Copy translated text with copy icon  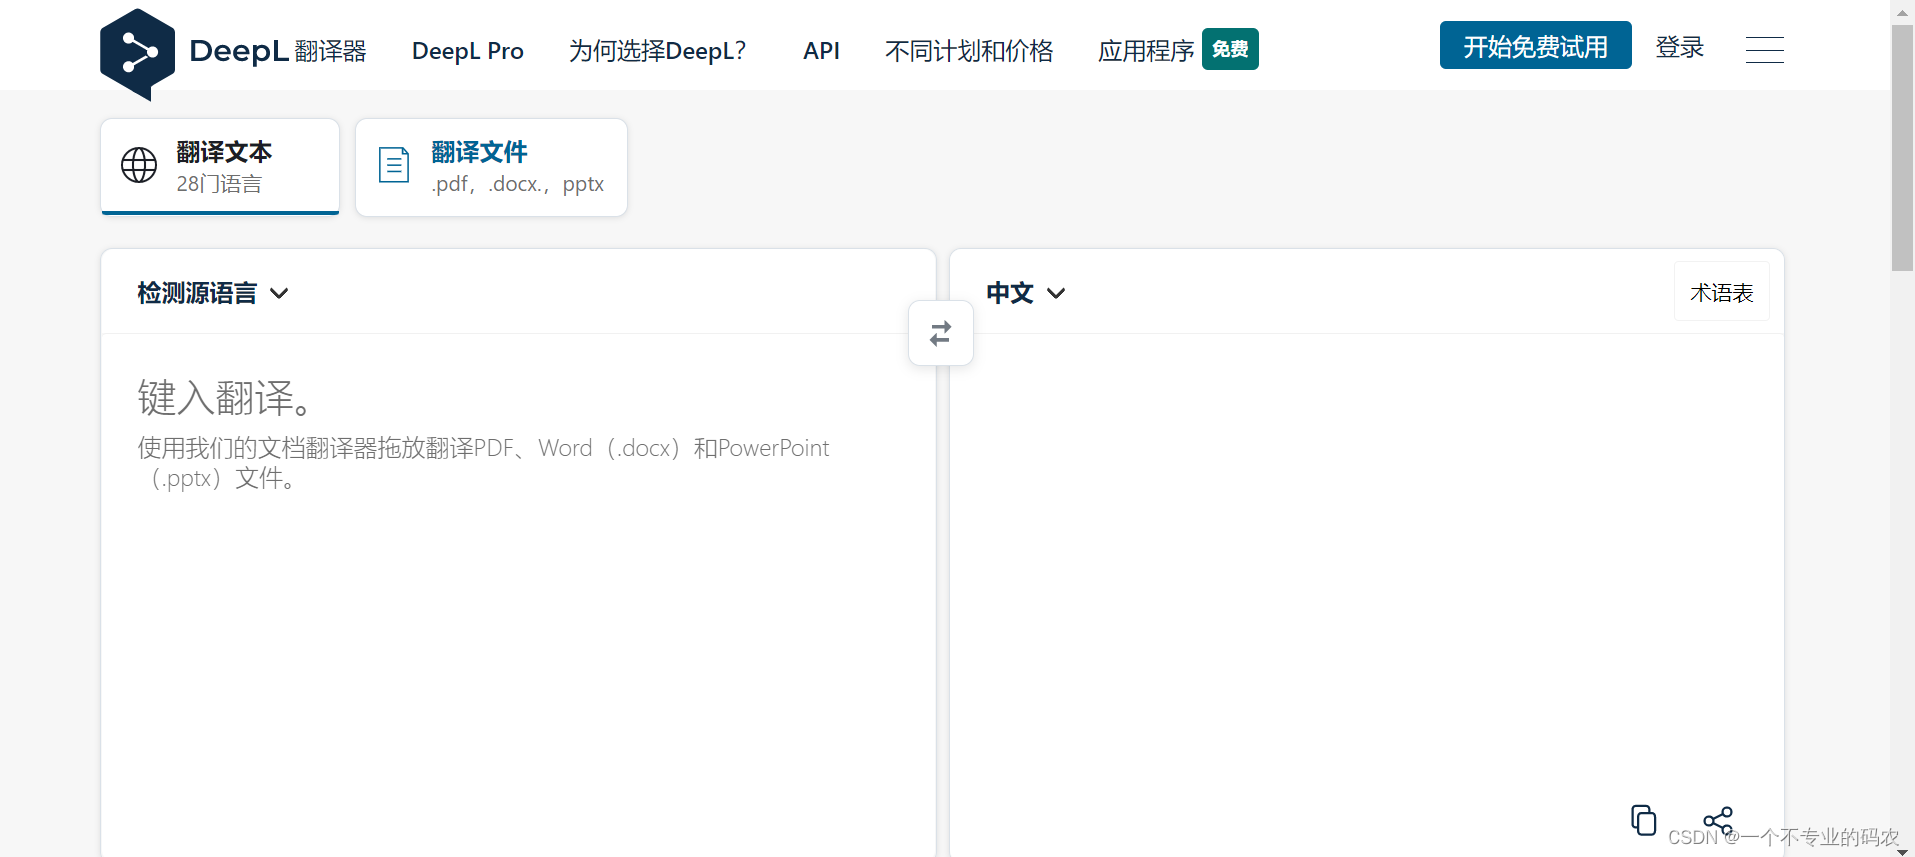tap(1643, 820)
